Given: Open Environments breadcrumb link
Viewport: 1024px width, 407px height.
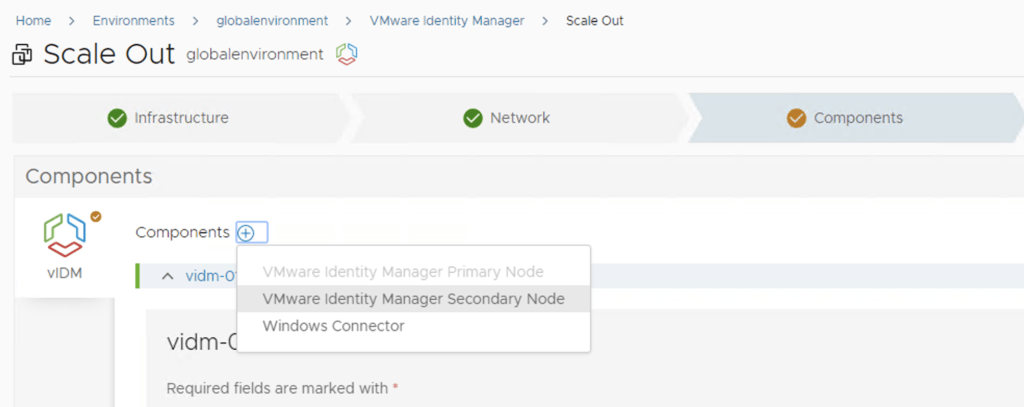Looking at the screenshot, I should pos(133,20).
